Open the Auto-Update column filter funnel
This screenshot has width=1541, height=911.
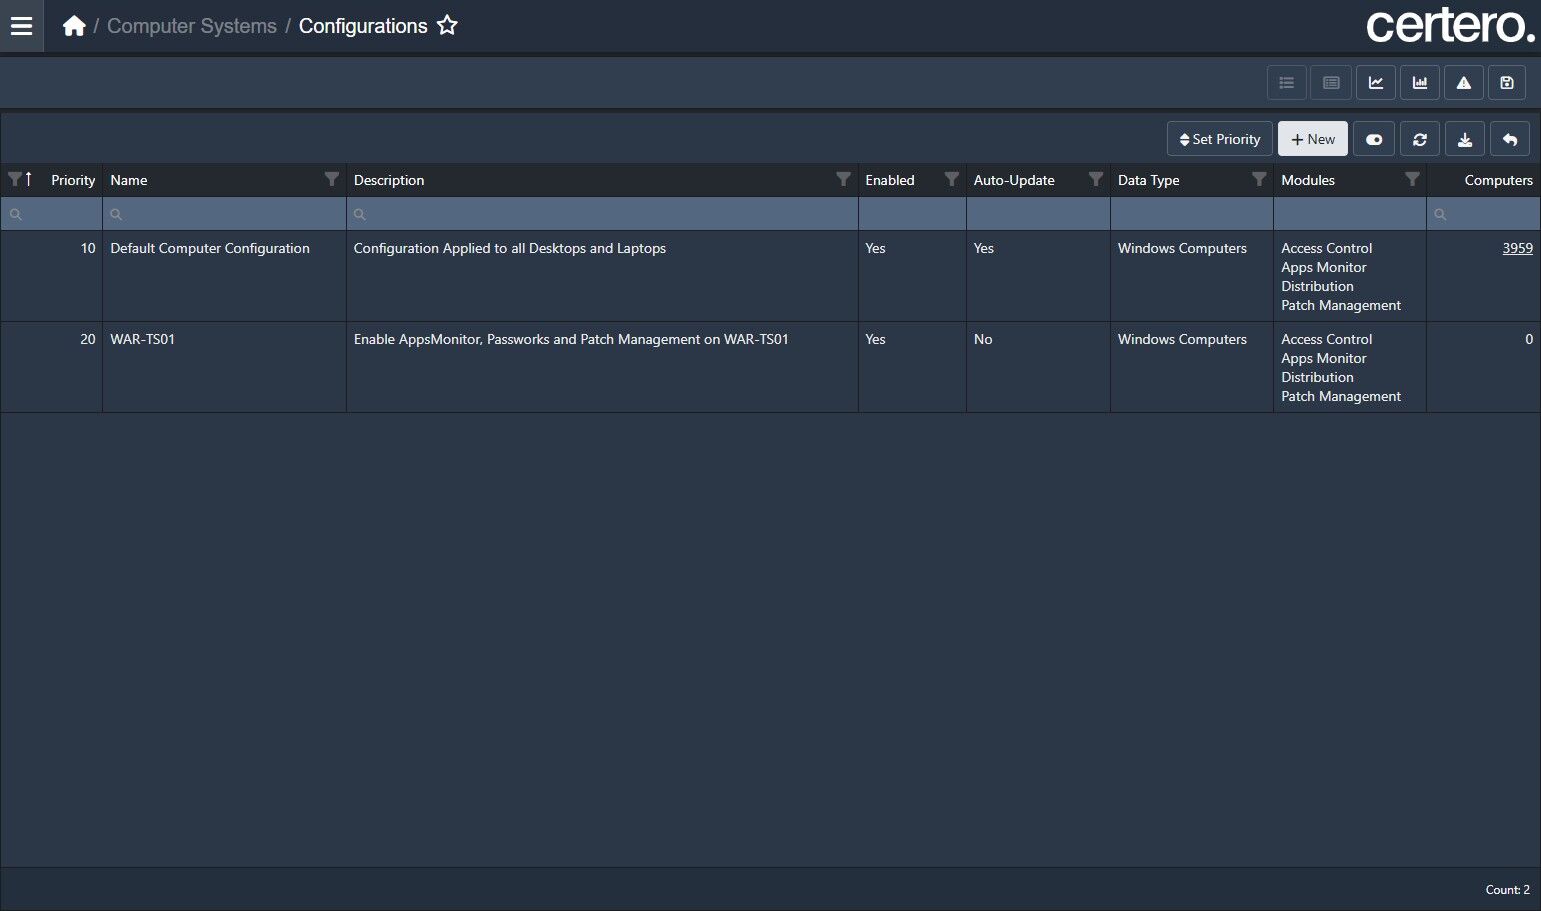[1096, 179]
